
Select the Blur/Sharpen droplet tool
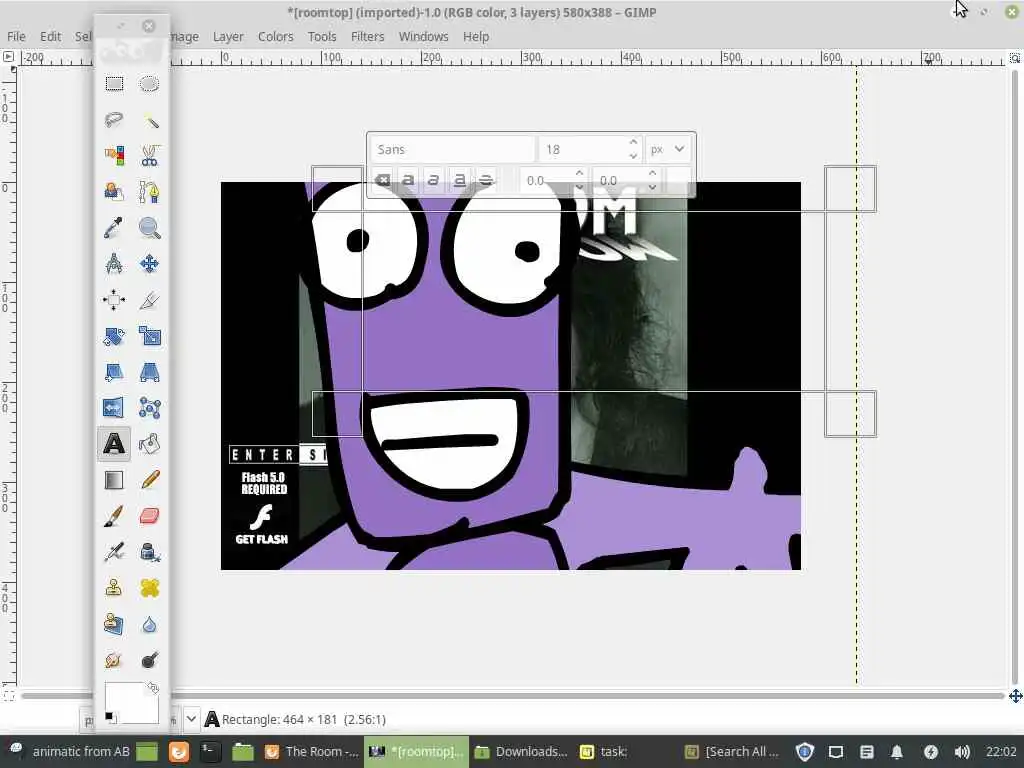tap(150, 624)
